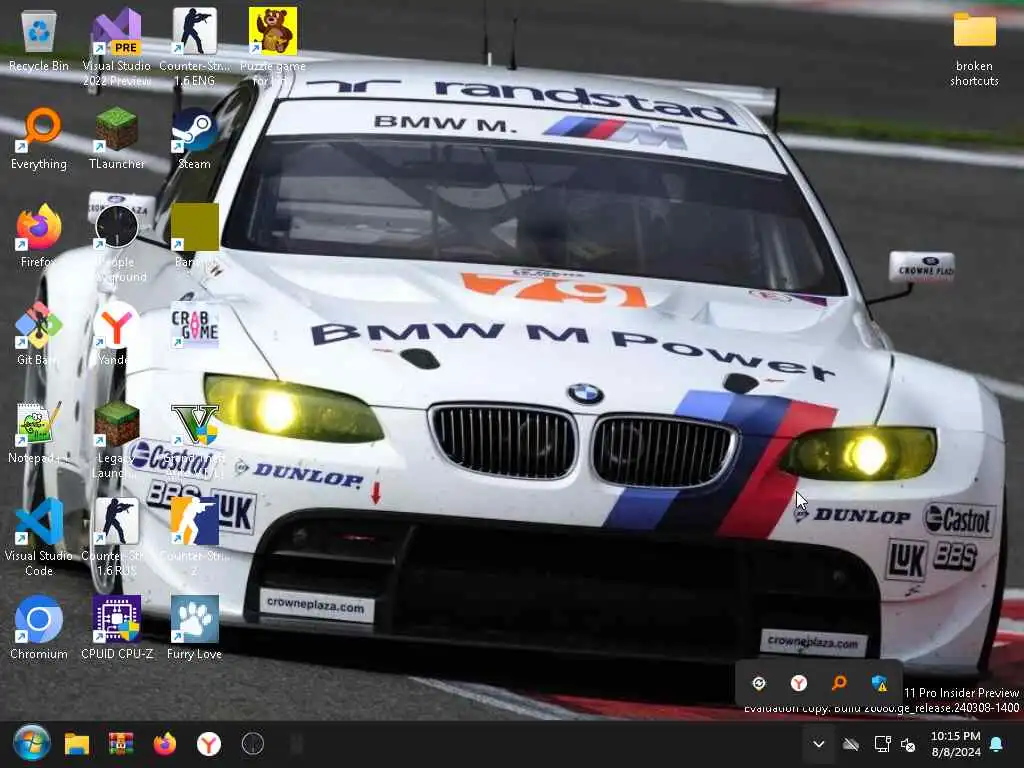Click the Yandex browser taskbar icon
1024x768 pixels.
click(209, 744)
